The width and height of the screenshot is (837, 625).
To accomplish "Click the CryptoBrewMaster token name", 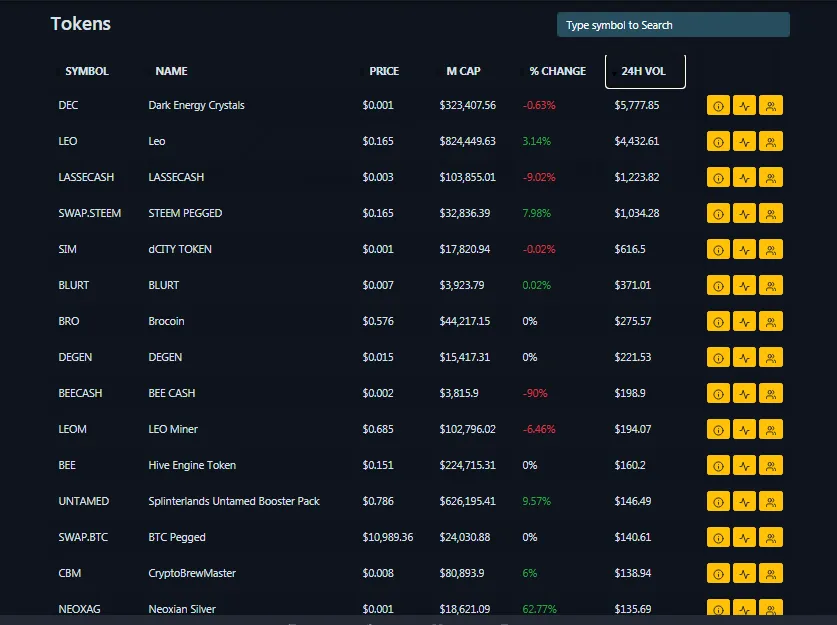I will click(192, 573).
